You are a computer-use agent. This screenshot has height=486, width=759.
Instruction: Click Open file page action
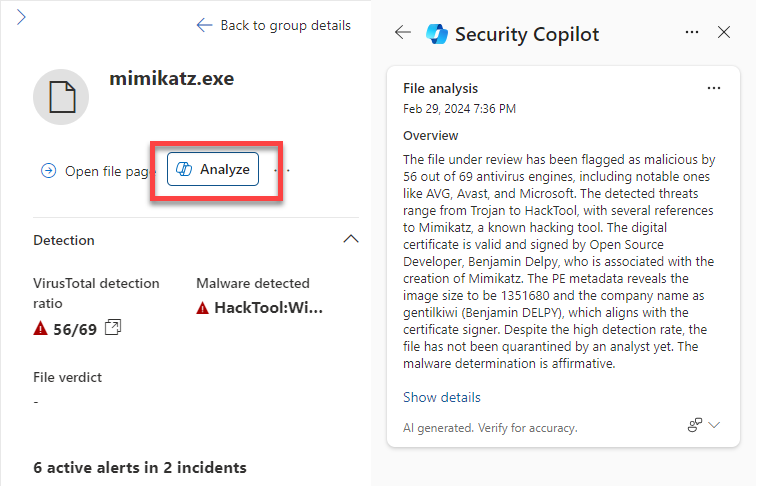pos(98,171)
